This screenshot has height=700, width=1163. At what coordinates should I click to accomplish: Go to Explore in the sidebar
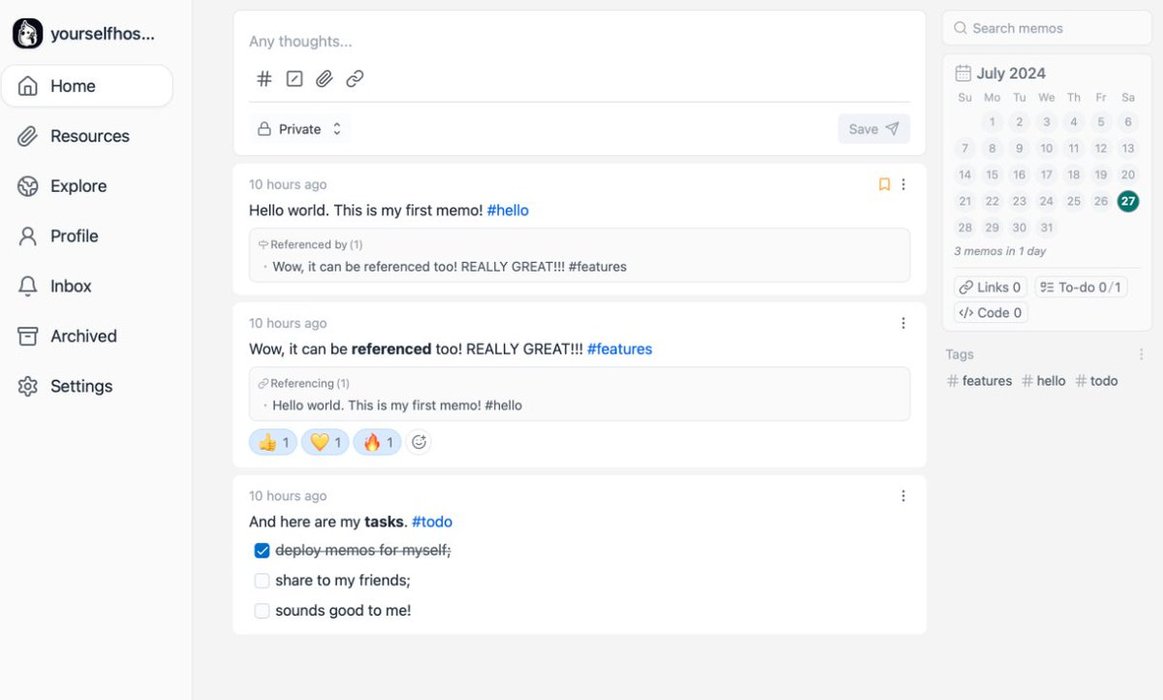78,186
